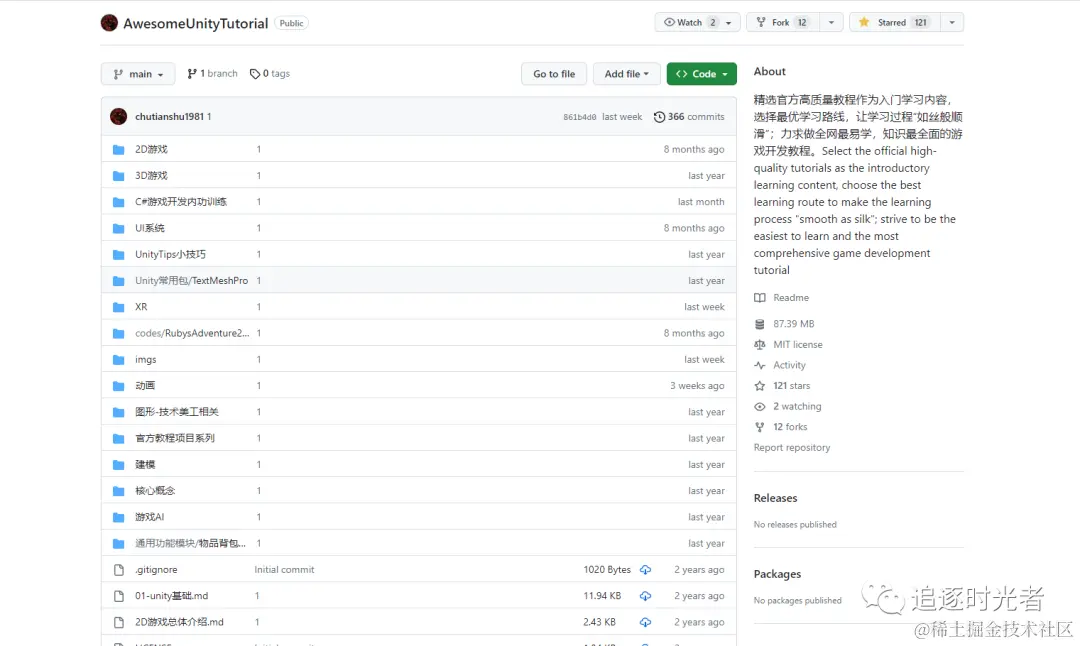Toggle the Starred button
Screen dimensions: 1080x646
[x=894, y=22]
